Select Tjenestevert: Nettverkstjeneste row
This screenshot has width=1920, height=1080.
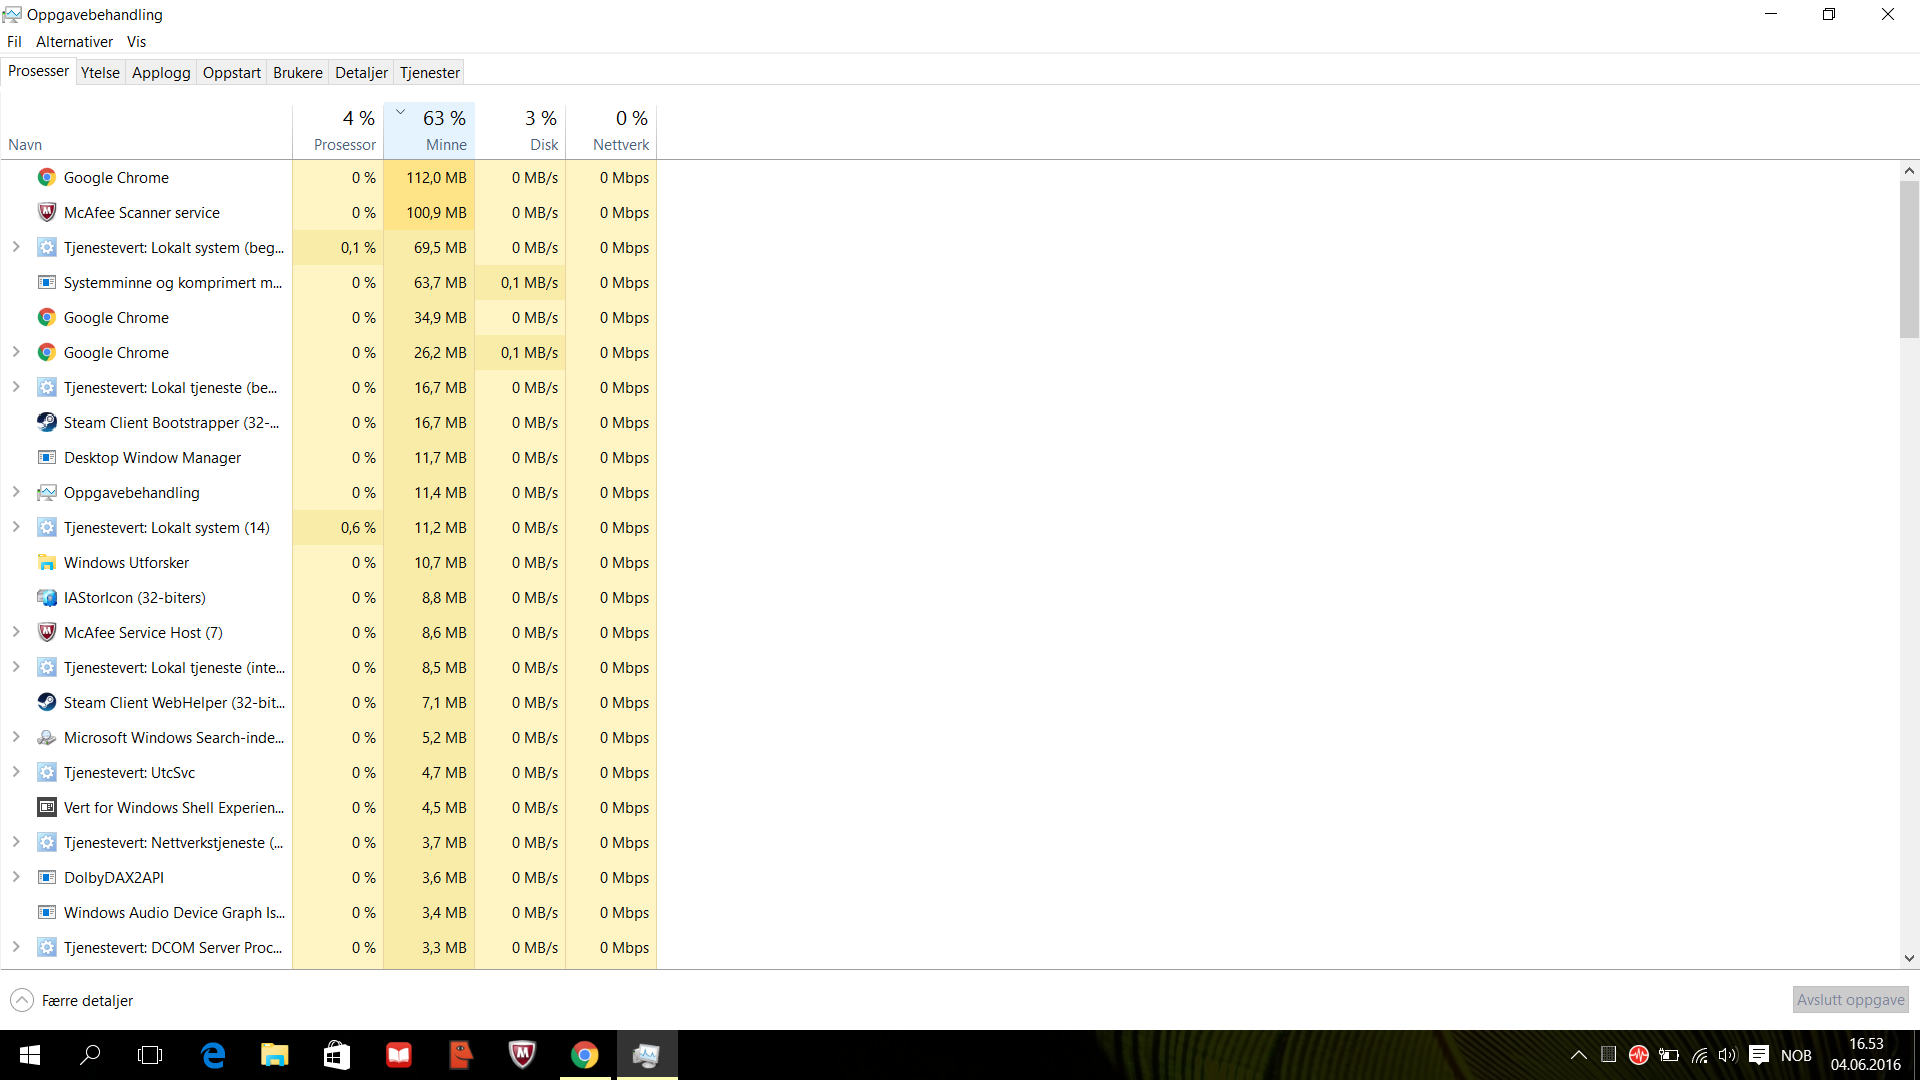coord(329,842)
